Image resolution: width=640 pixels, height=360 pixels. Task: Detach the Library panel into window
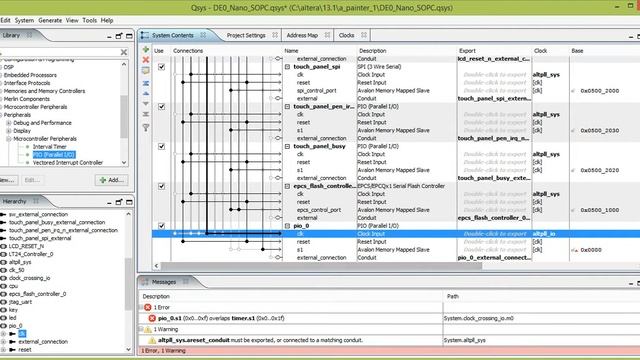pos(119,36)
